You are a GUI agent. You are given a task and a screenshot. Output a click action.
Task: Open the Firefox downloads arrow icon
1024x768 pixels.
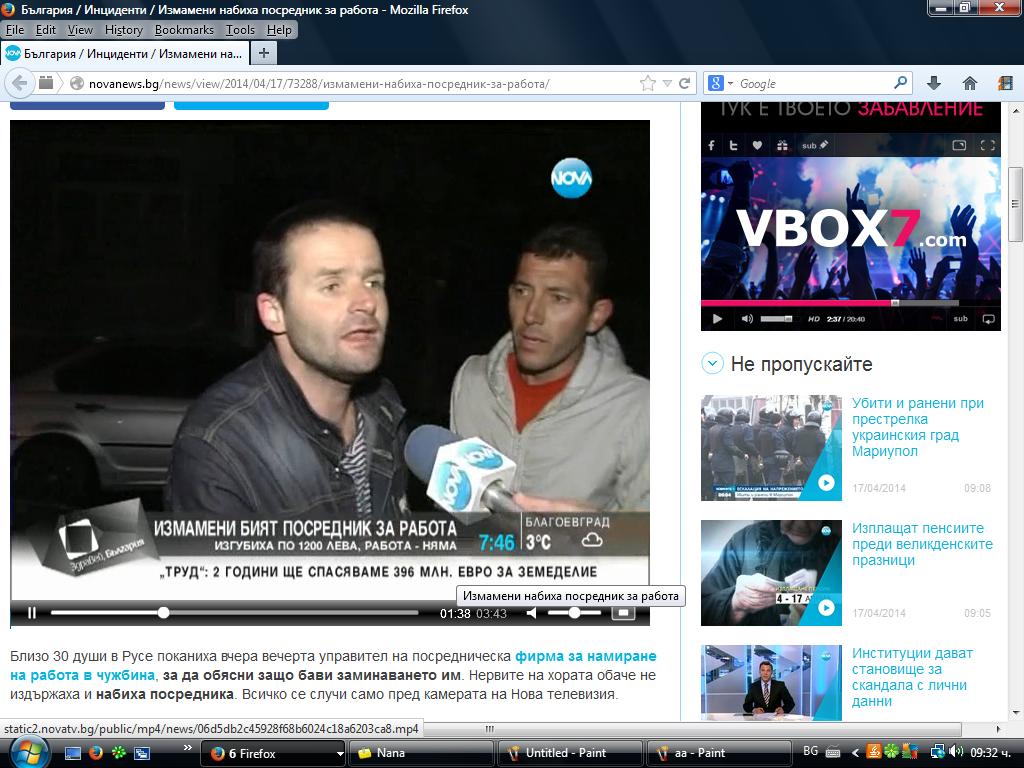point(934,83)
